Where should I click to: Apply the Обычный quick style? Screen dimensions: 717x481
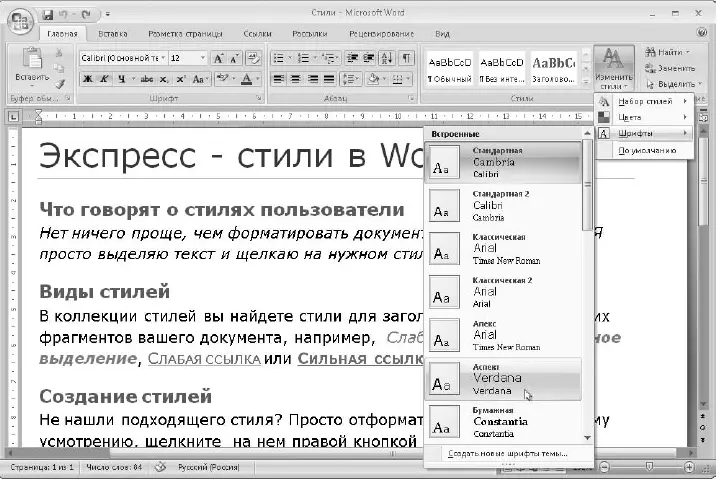click(x=449, y=69)
